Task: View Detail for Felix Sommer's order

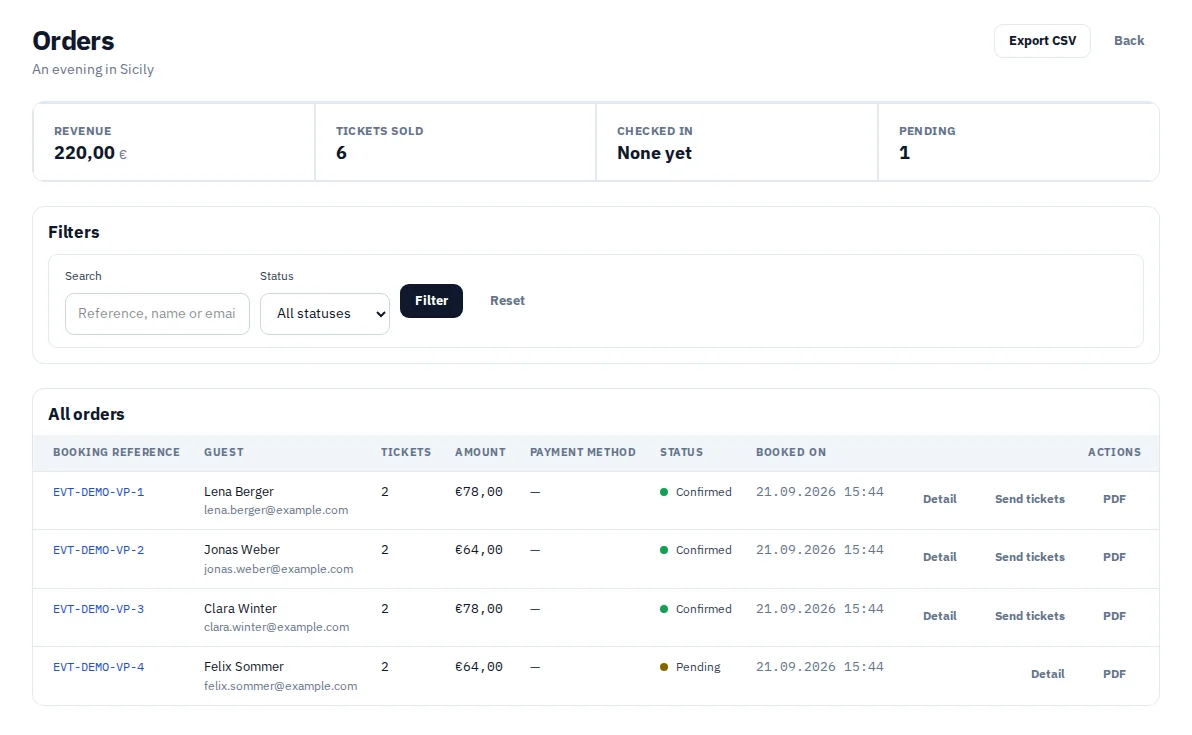Action: point(1048,674)
